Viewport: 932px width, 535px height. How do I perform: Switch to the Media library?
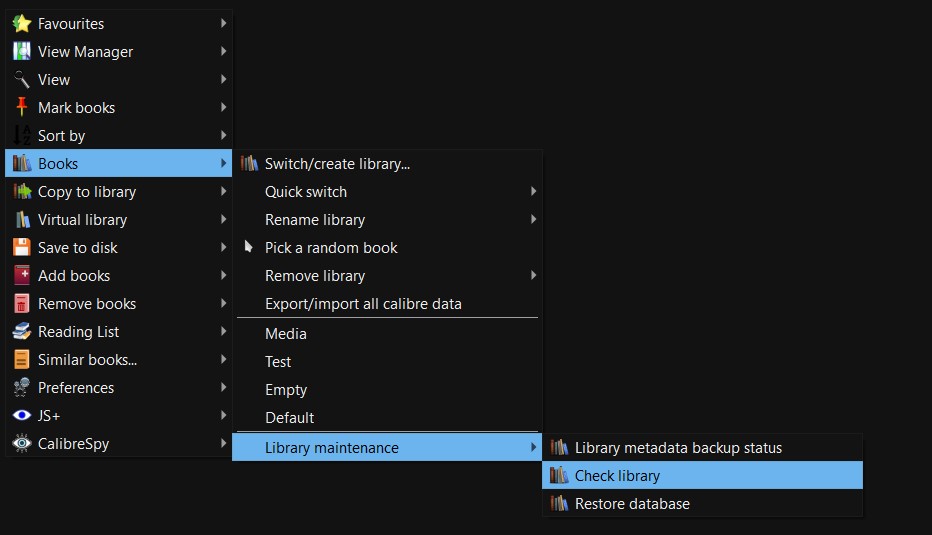(x=286, y=334)
